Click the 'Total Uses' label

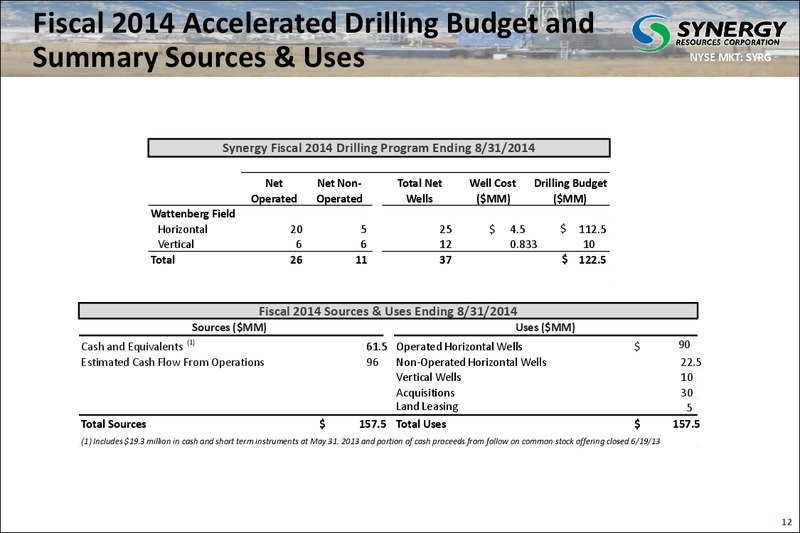coord(421,424)
